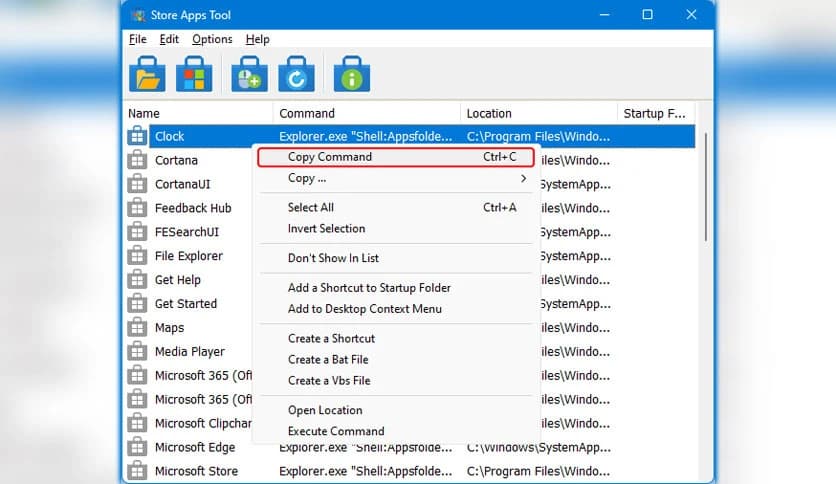Sort by the Location column header
Screen dimensions: 836x484
click(x=538, y=114)
